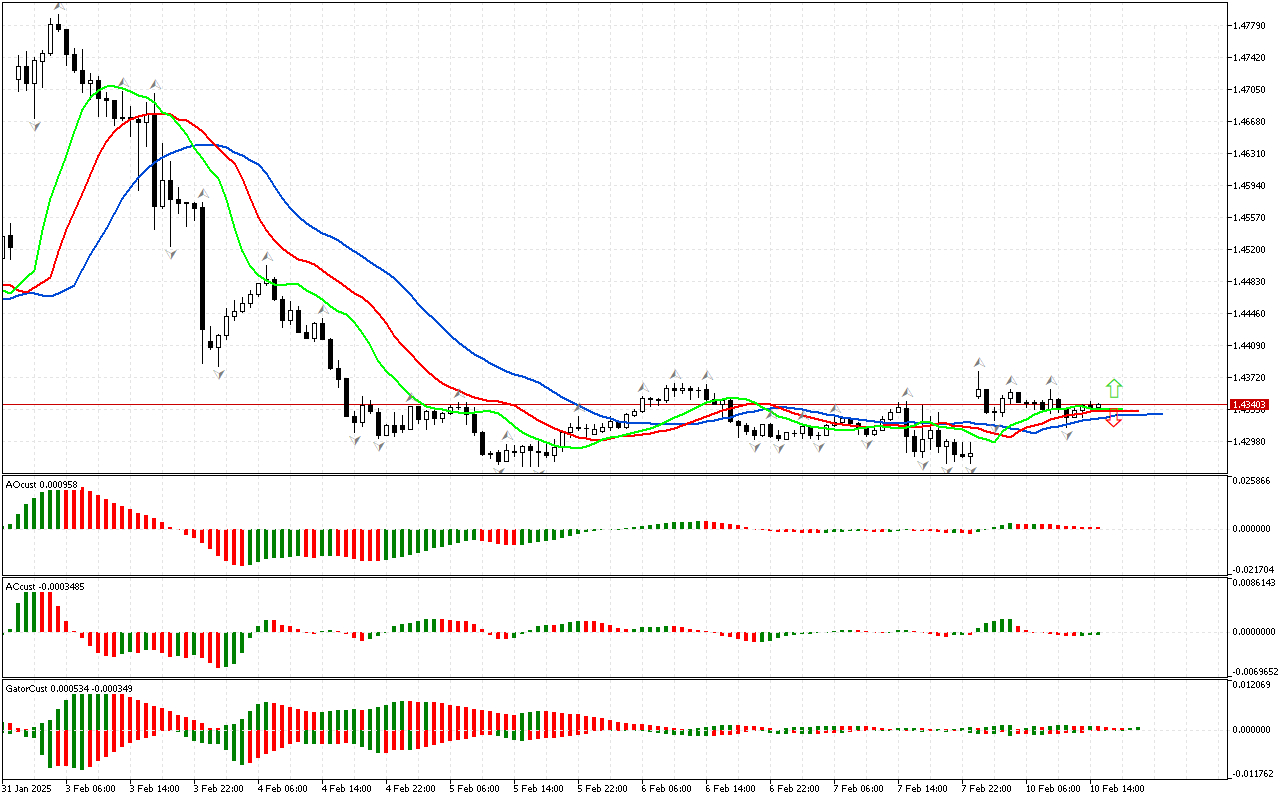
Task: Click the 0.012069 value on GatorCust scale
Action: pos(1252,685)
